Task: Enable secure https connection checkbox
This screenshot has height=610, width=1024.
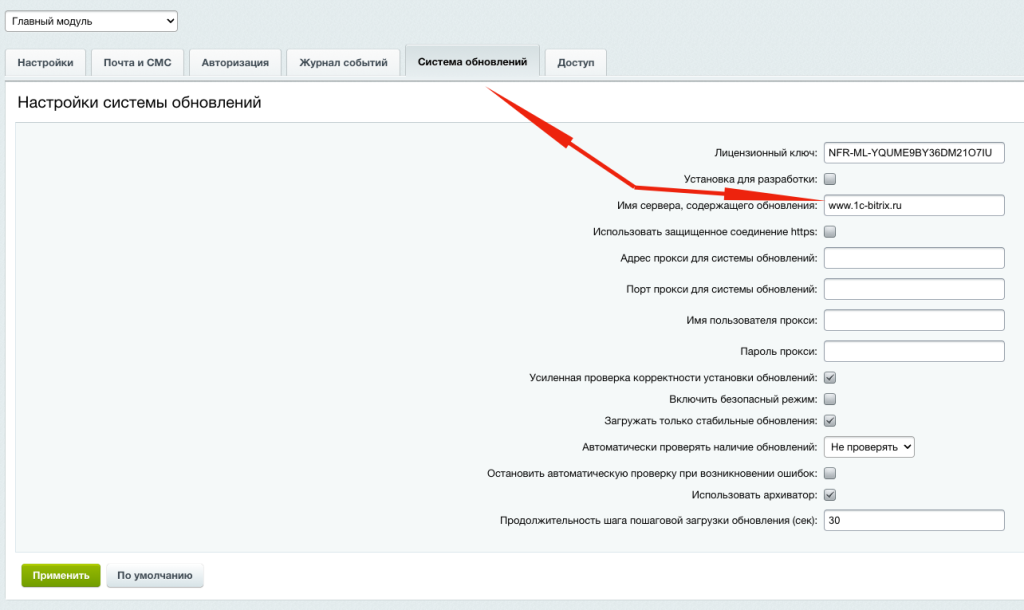Action: click(829, 231)
